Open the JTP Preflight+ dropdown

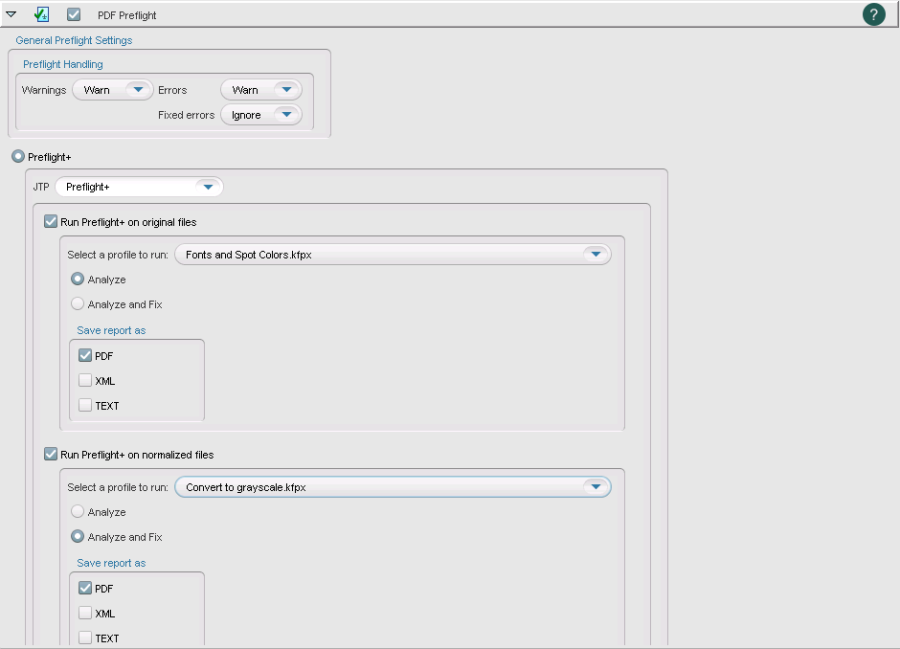pyautogui.click(x=139, y=186)
